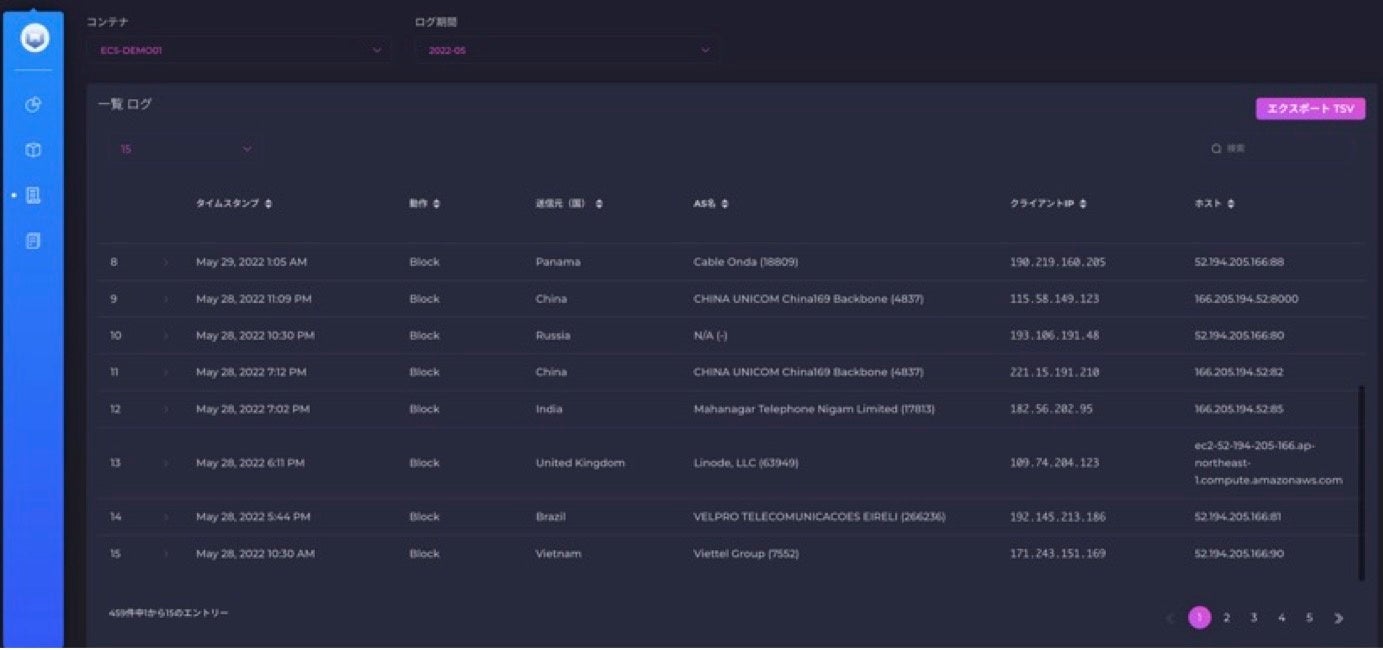Select VELPRO TELECOMUNICACOES EIRELI cell

pos(819,517)
